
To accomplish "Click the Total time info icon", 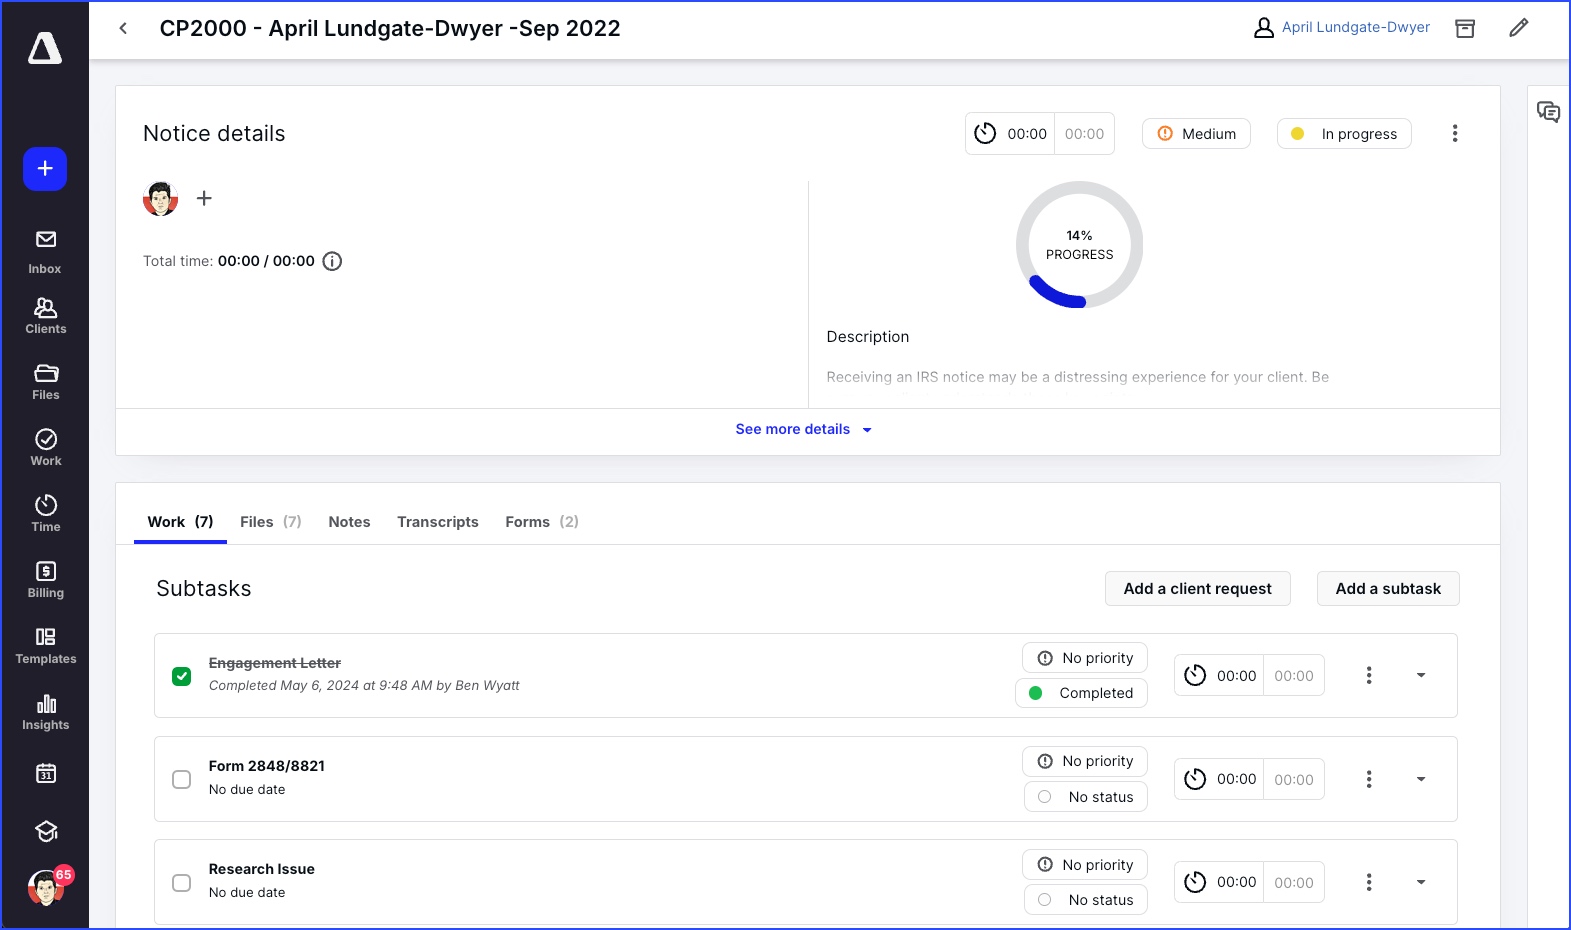I will click(x=332, y=261).
